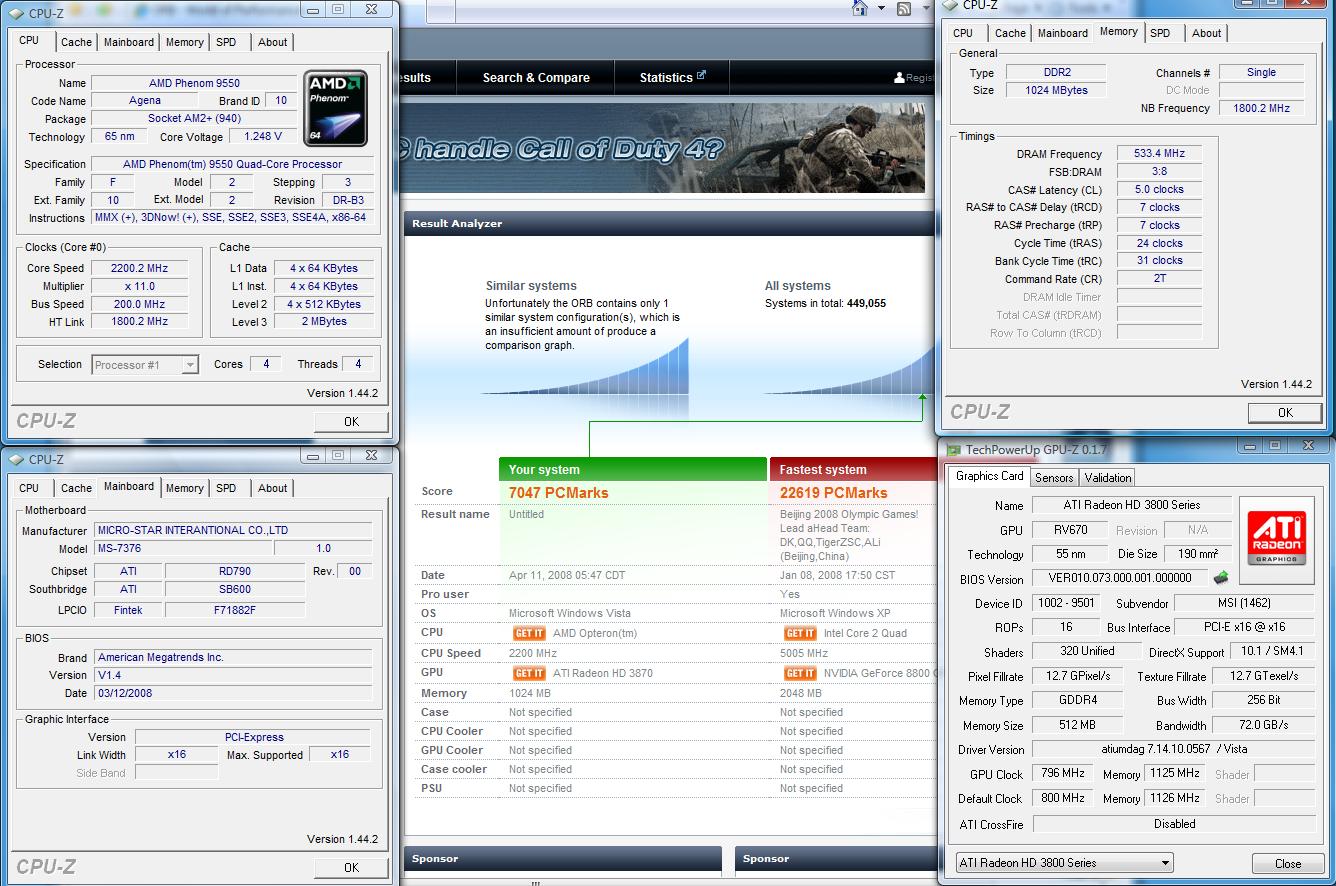
Task: Open the Statistics menu item on the website
Action: (x=672, y=78)
